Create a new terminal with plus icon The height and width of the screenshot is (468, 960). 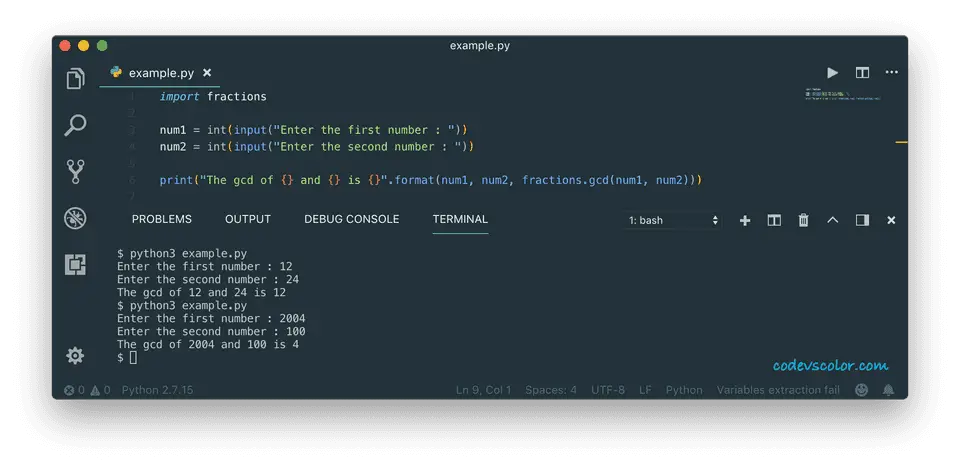pyautogui.click(x=745, y=221)
